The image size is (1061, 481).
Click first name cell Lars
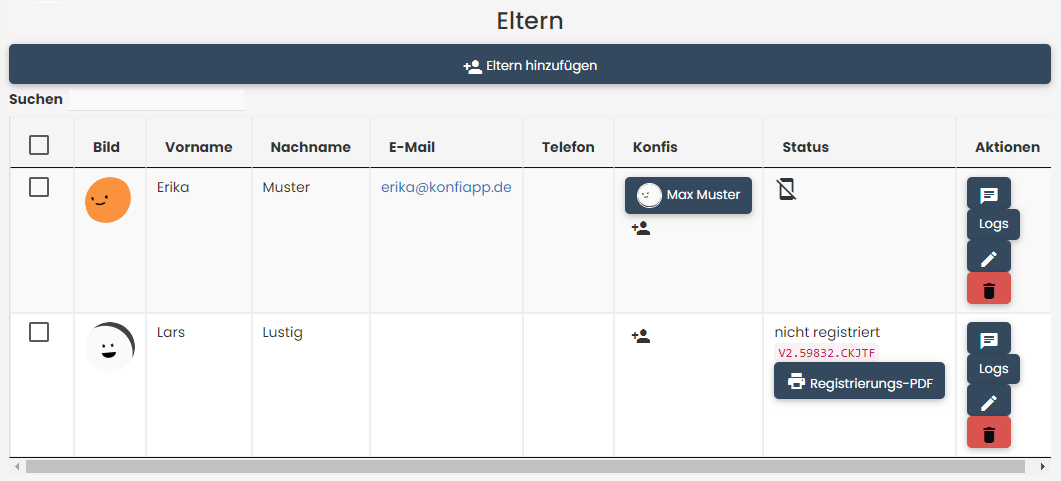[171, 332]
